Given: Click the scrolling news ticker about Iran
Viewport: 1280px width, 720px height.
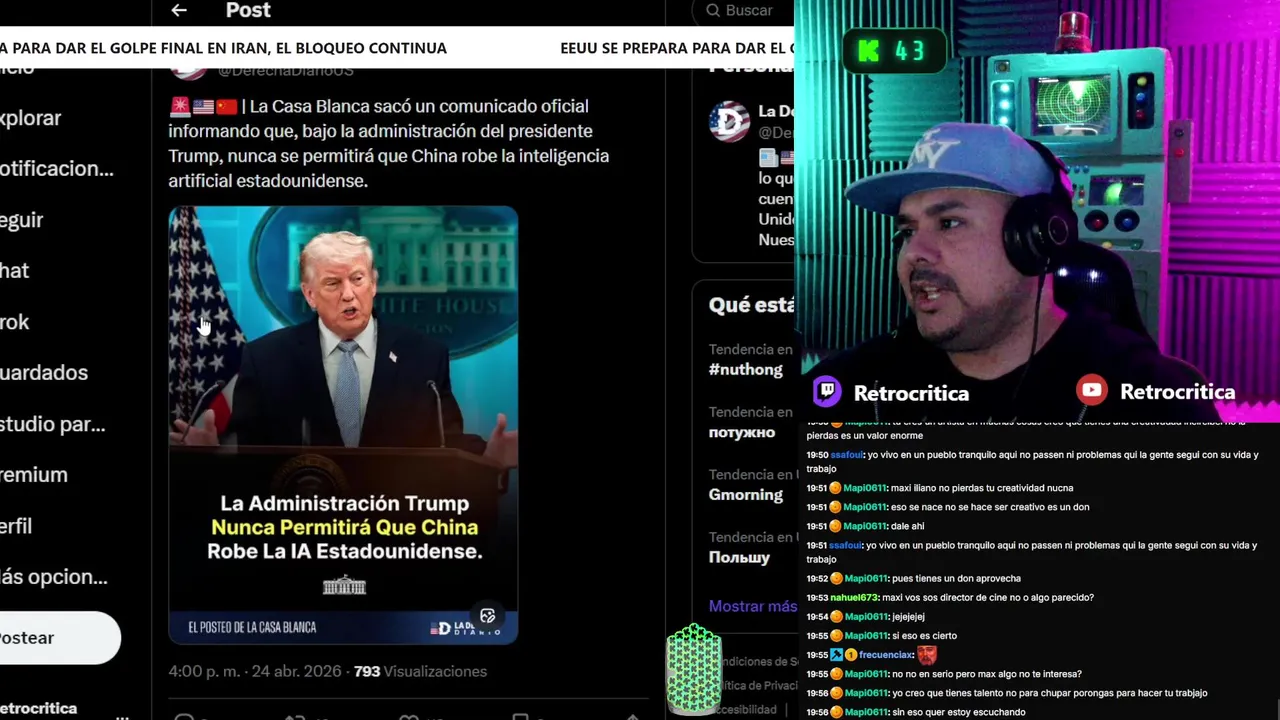Looking at the screenshot, I should [397, 48].
